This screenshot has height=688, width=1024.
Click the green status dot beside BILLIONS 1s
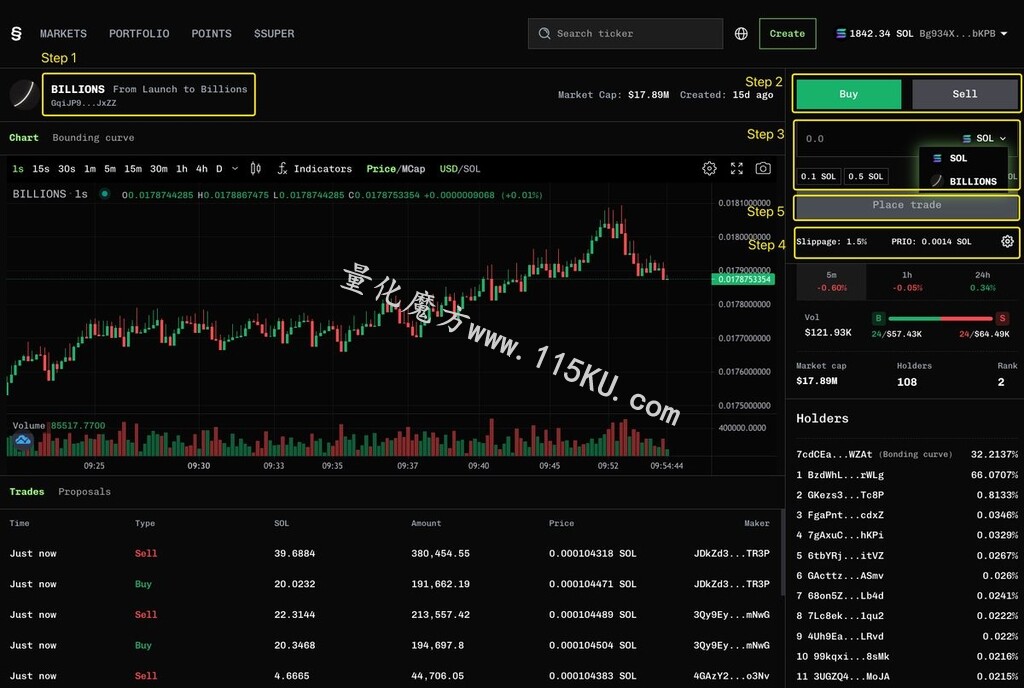104,194
